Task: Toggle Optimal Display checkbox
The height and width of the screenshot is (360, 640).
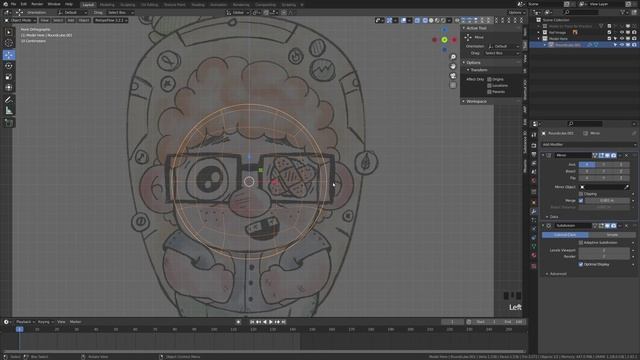Action: point(581,264)
